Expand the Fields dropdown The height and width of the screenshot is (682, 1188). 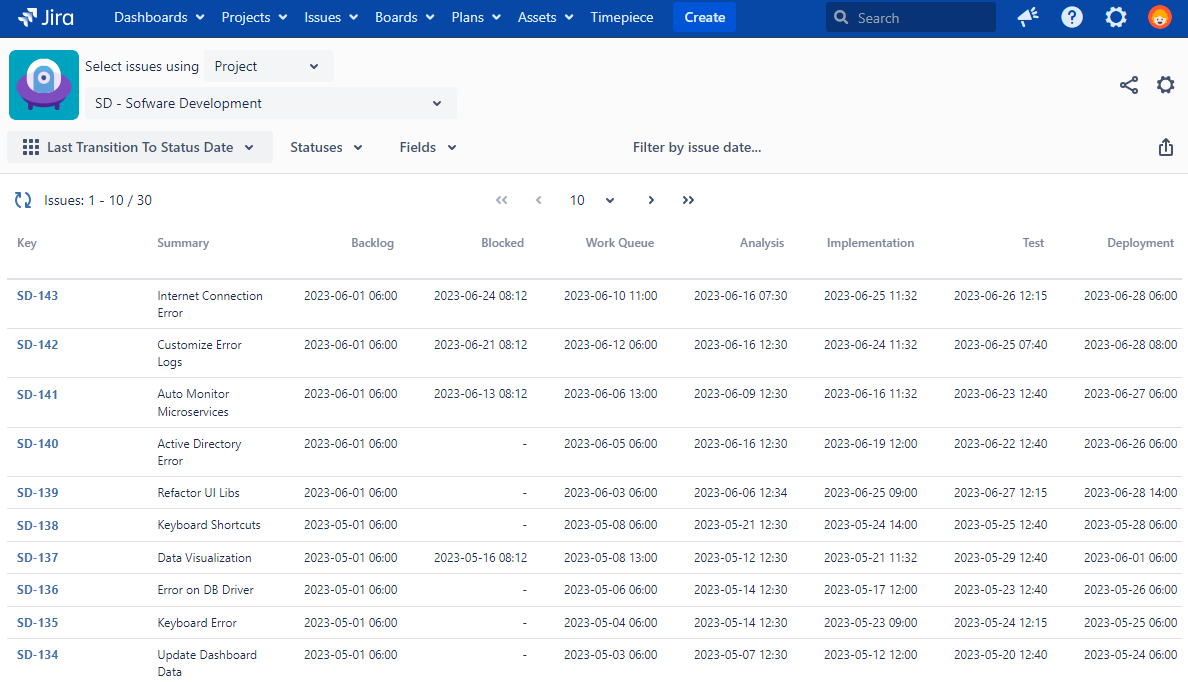428,147
